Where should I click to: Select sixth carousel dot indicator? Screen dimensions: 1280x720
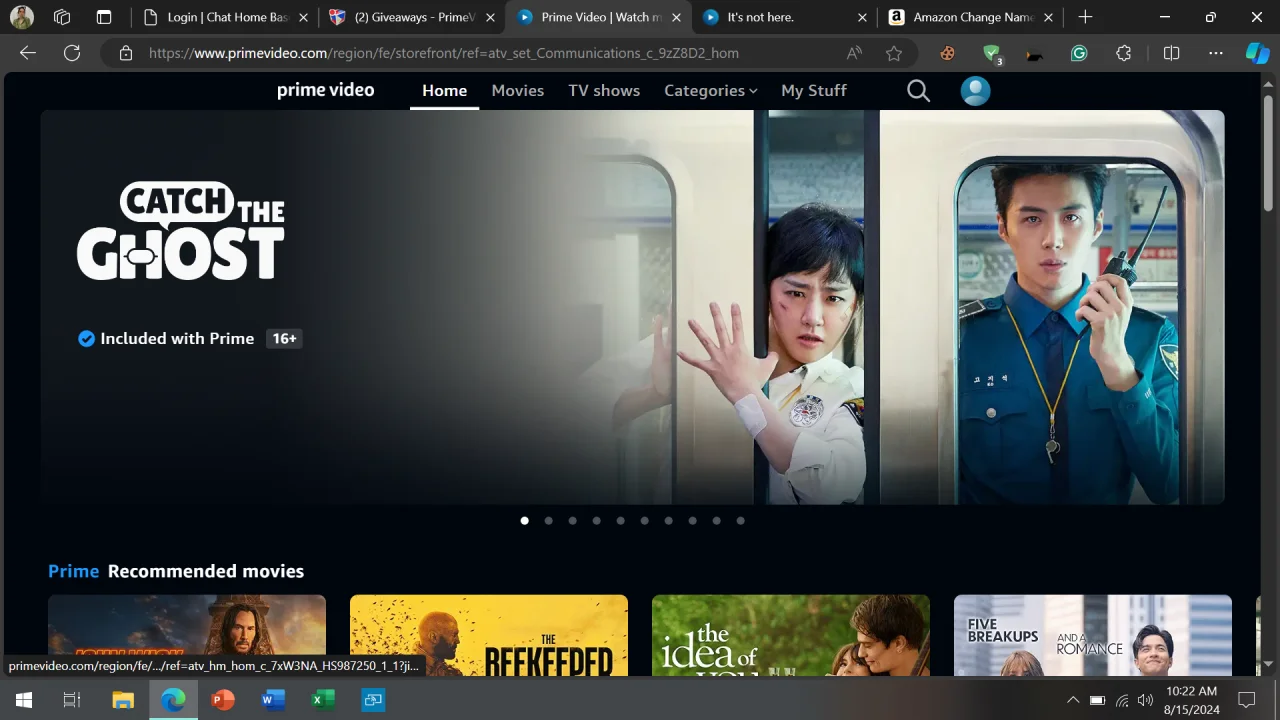pyautogui.click(x=644, y=520)
